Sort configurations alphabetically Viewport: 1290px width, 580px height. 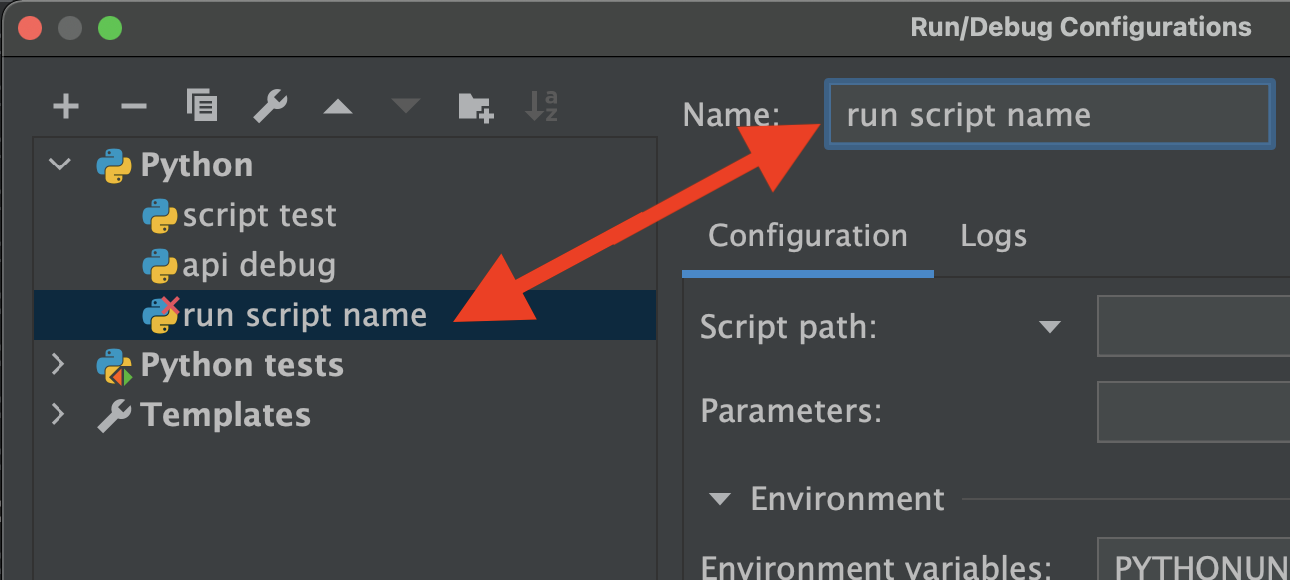pyautogui.click(x=542, y=105)
